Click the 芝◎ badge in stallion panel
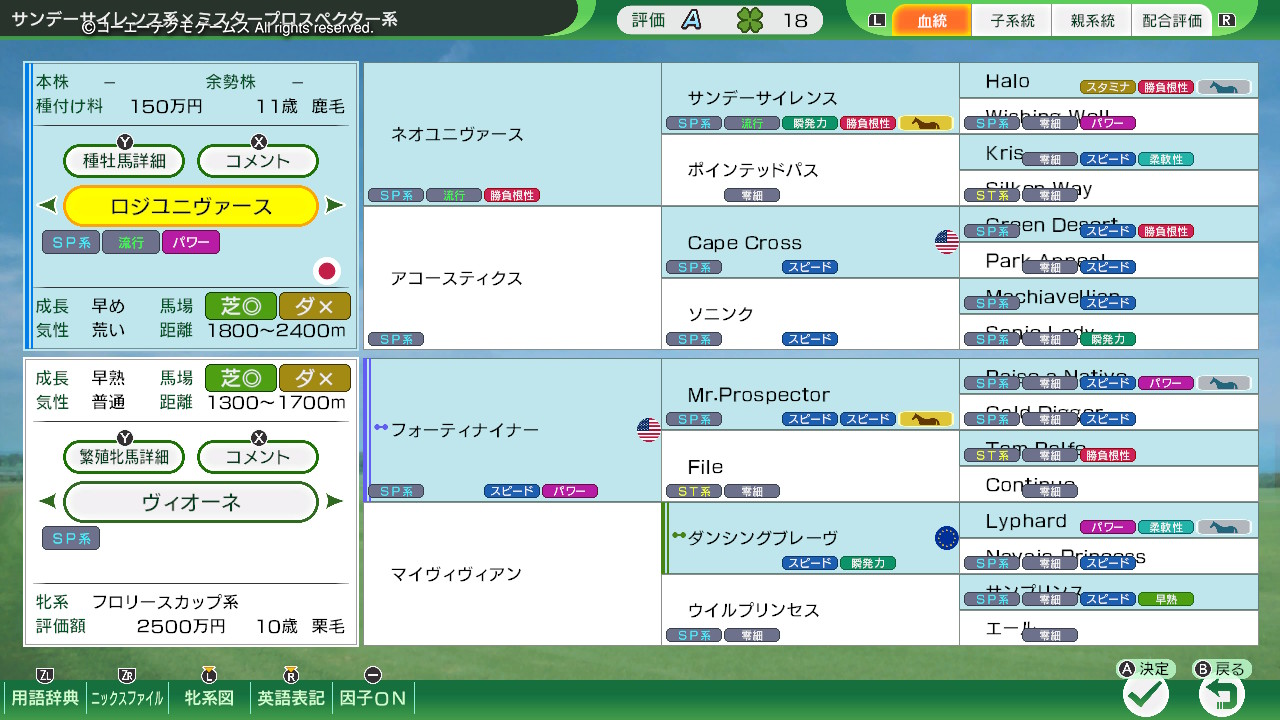Screen dimensions: 1280x720 coord(241,306)
